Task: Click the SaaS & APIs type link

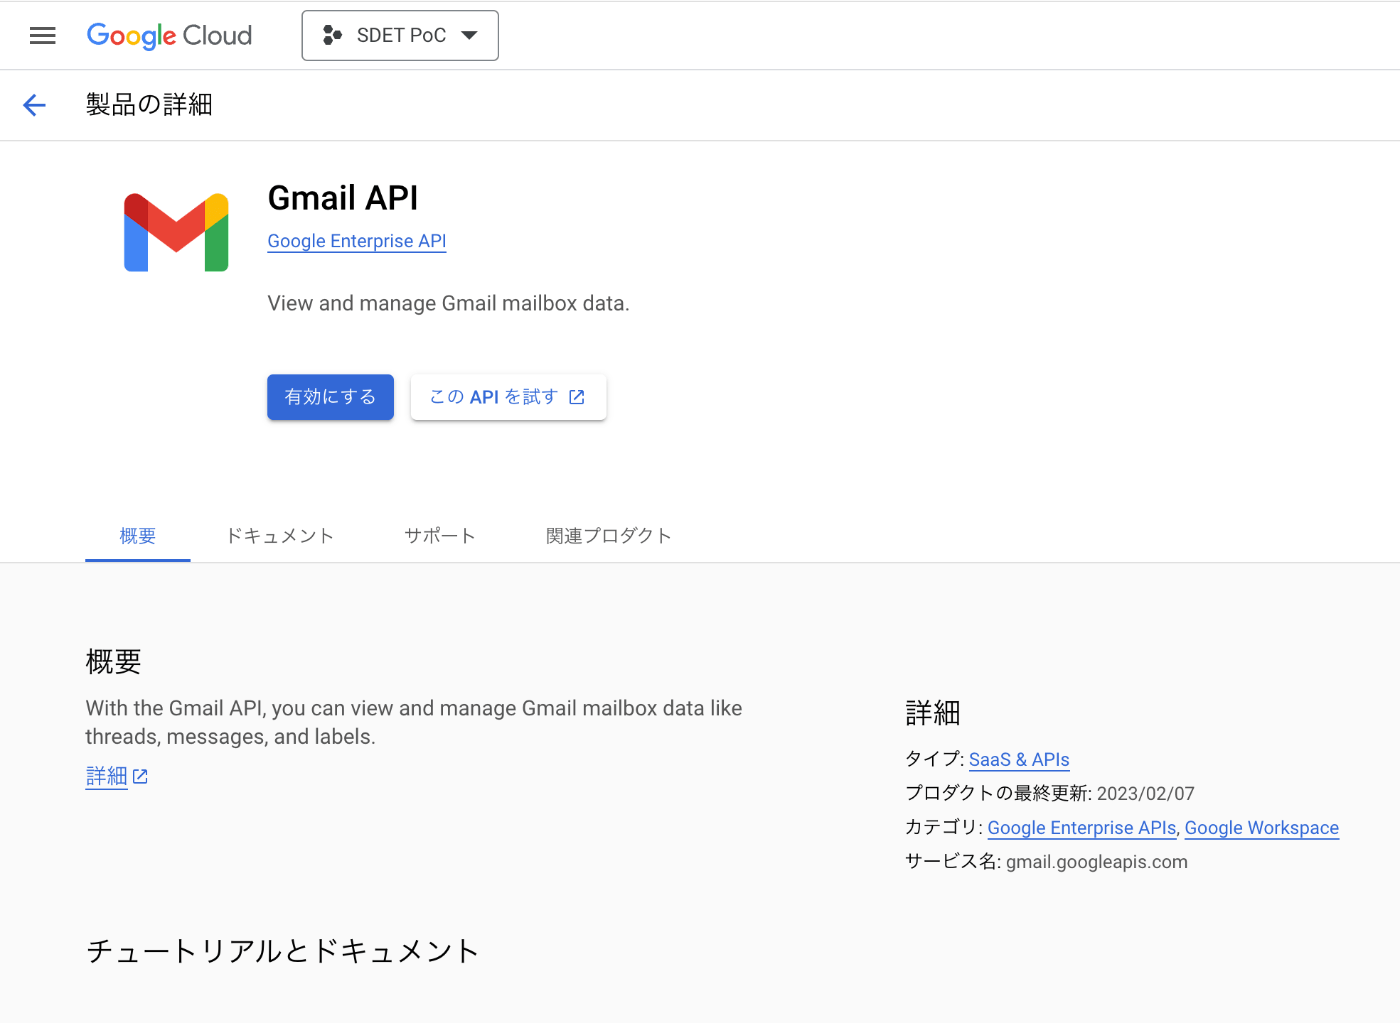Action: [x=1019, y=759]
